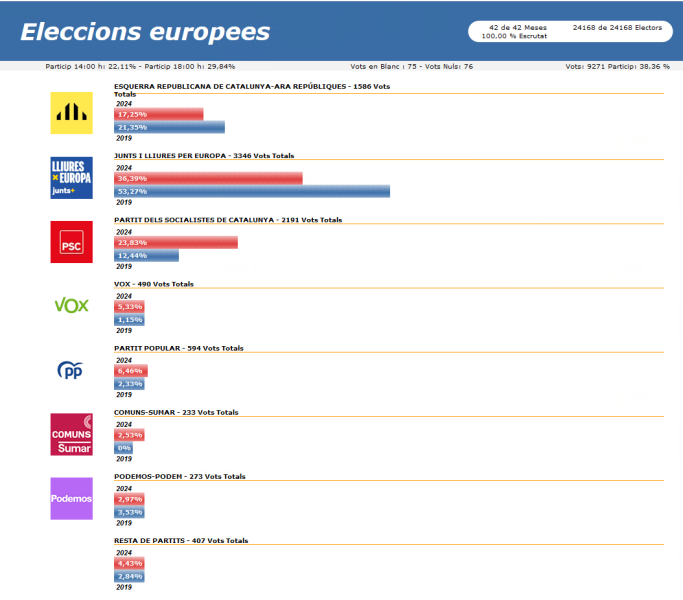Image resolution: width=683 pixels, height=600 pixels.
Task: Click the Comuns-Sumar 2019 bar showing 0%
Action: [x=123, y=448]
